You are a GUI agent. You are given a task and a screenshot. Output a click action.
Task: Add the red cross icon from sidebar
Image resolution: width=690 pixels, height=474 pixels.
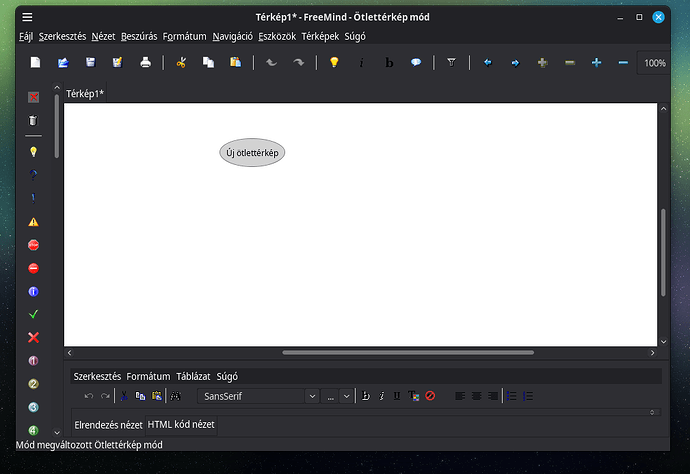point(33,338)
